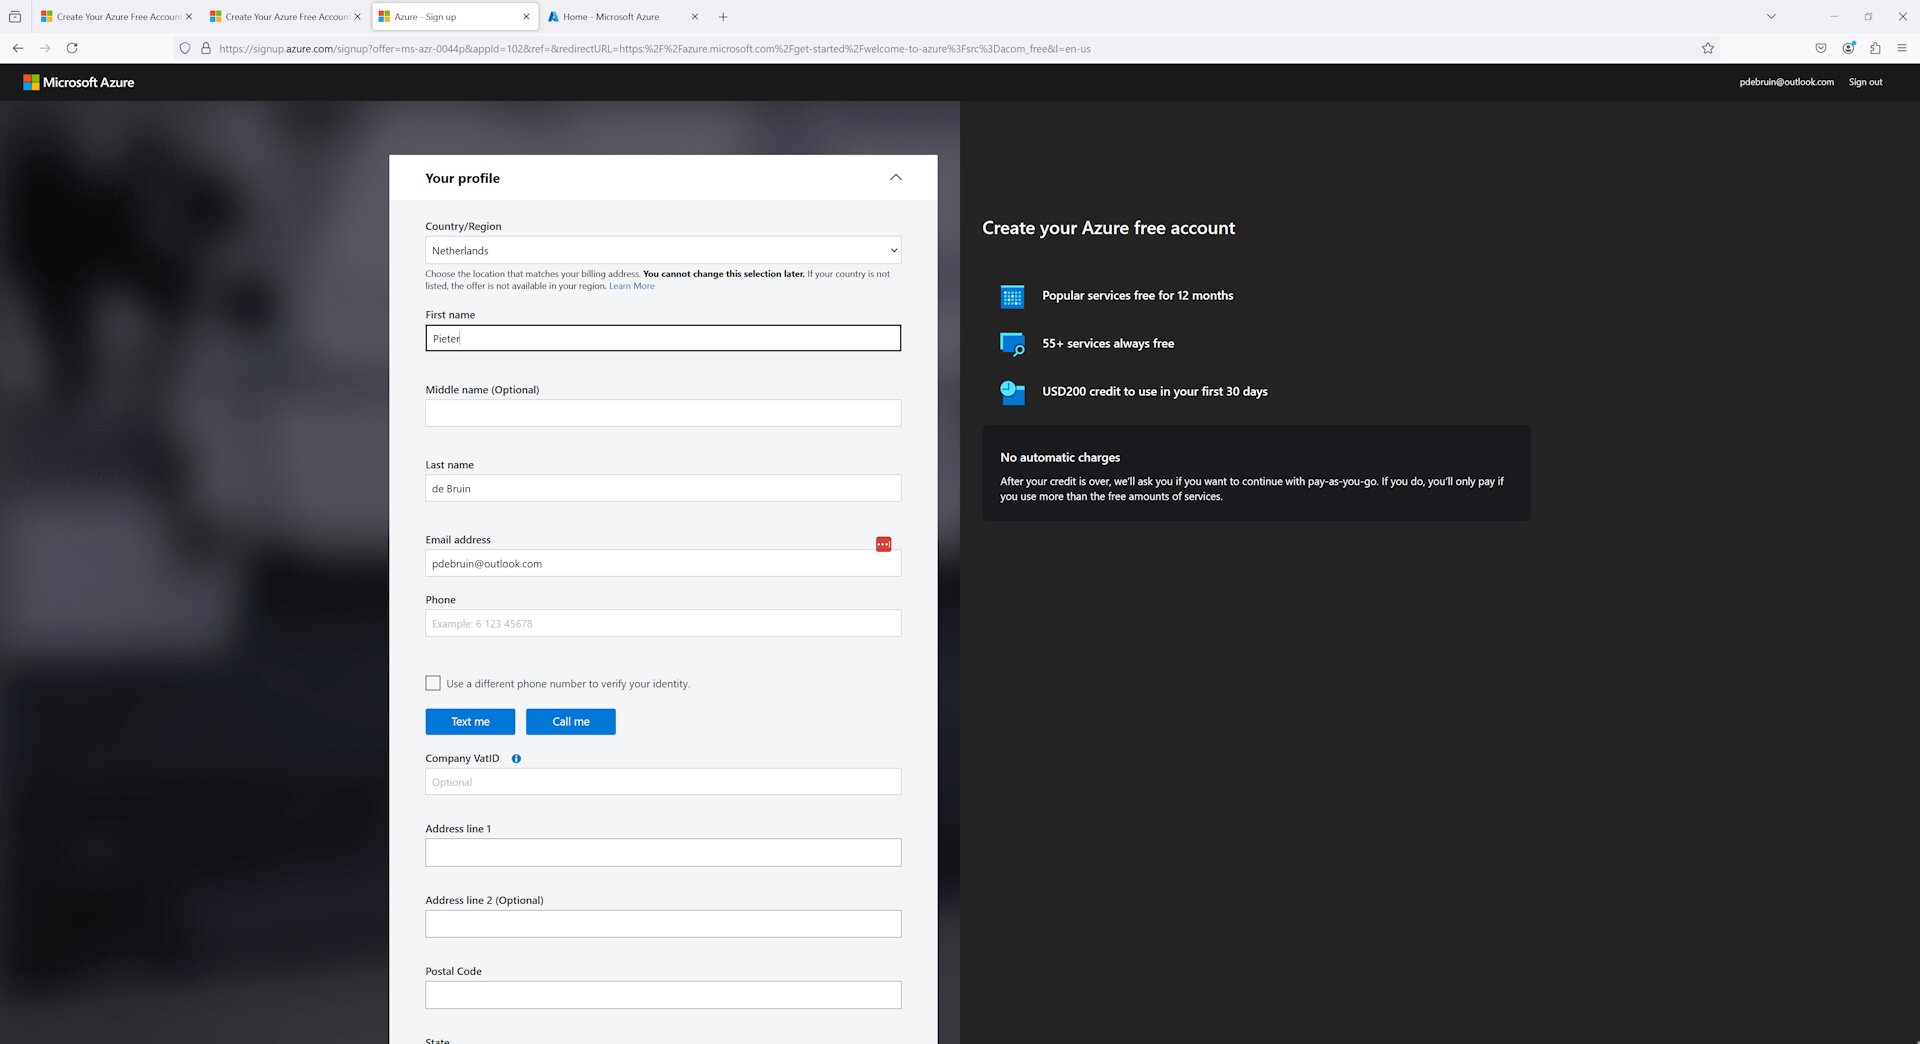Open the Learn More link
Viewport: 1920px width, 1044px height.
click(x=631, y=286)
